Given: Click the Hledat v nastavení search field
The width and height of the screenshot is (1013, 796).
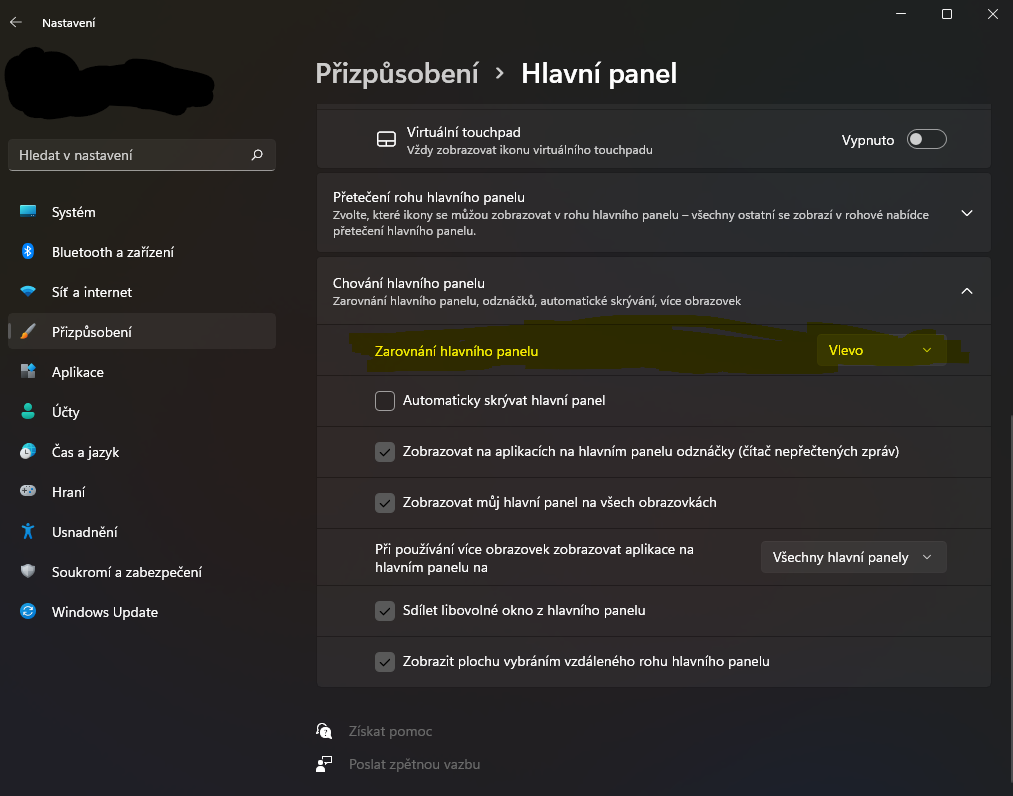Looking at the screenshot, I should tap(130, 155).
